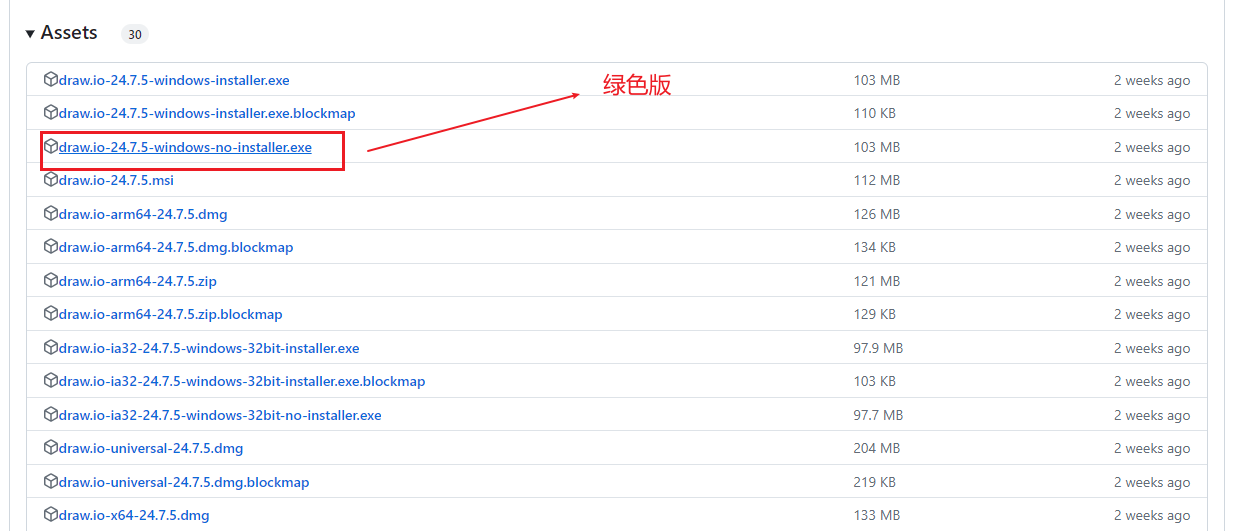Image resolution: width=1240 pixels, height=531 pixels.
Task: Click 133 MB size of x64 dmg
Action: (x=877, y=515)
